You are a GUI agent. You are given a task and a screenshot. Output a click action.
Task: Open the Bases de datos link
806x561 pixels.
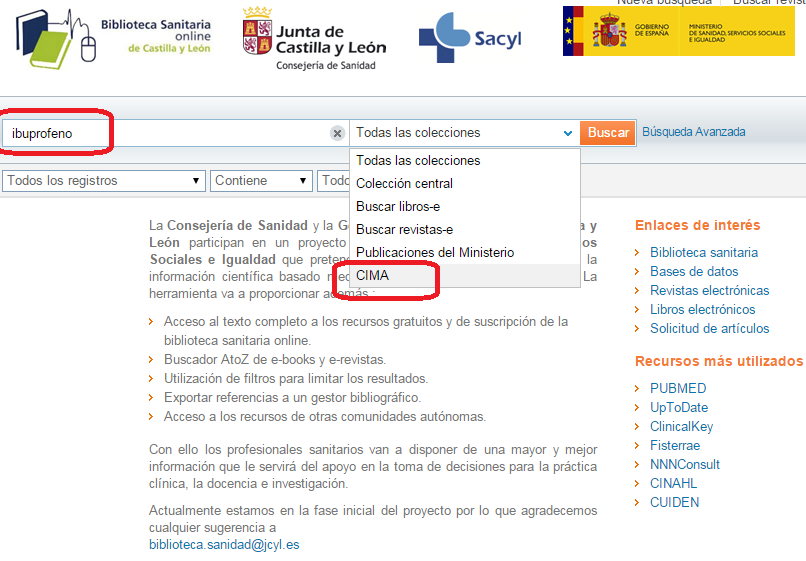(693, 271)
